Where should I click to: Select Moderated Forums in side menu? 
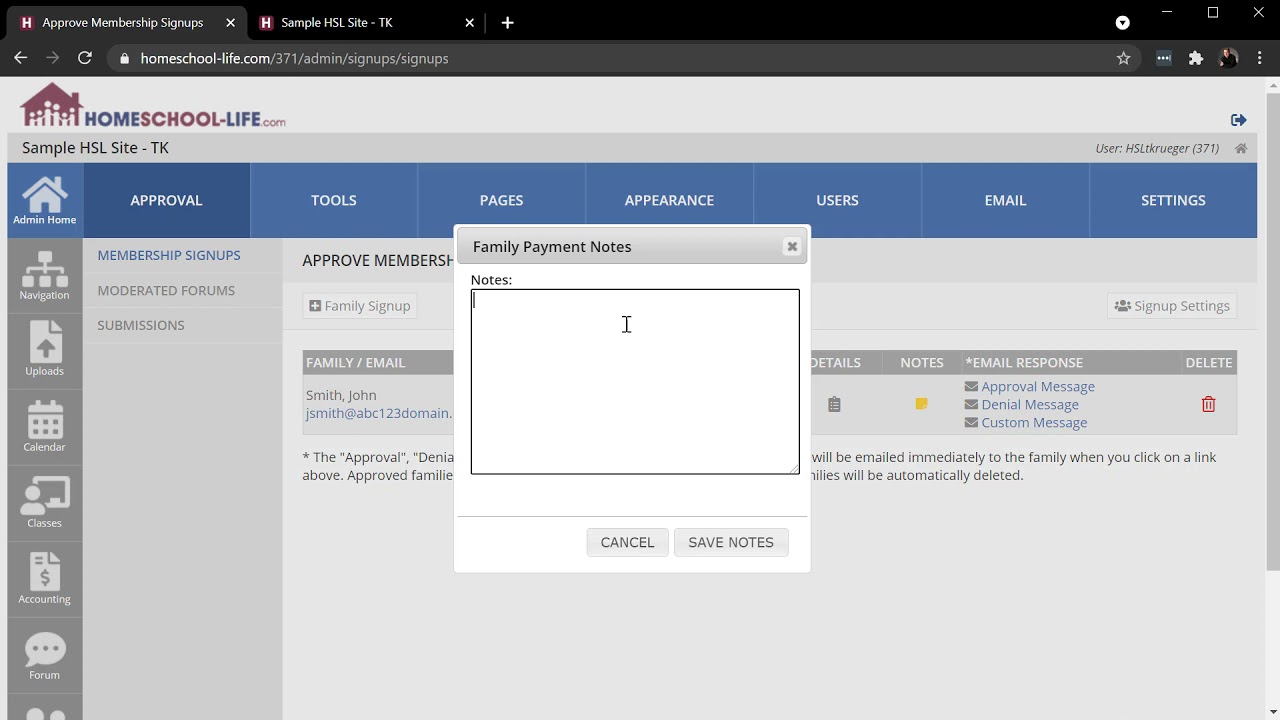pyautogui.click(x=166, y=290)
